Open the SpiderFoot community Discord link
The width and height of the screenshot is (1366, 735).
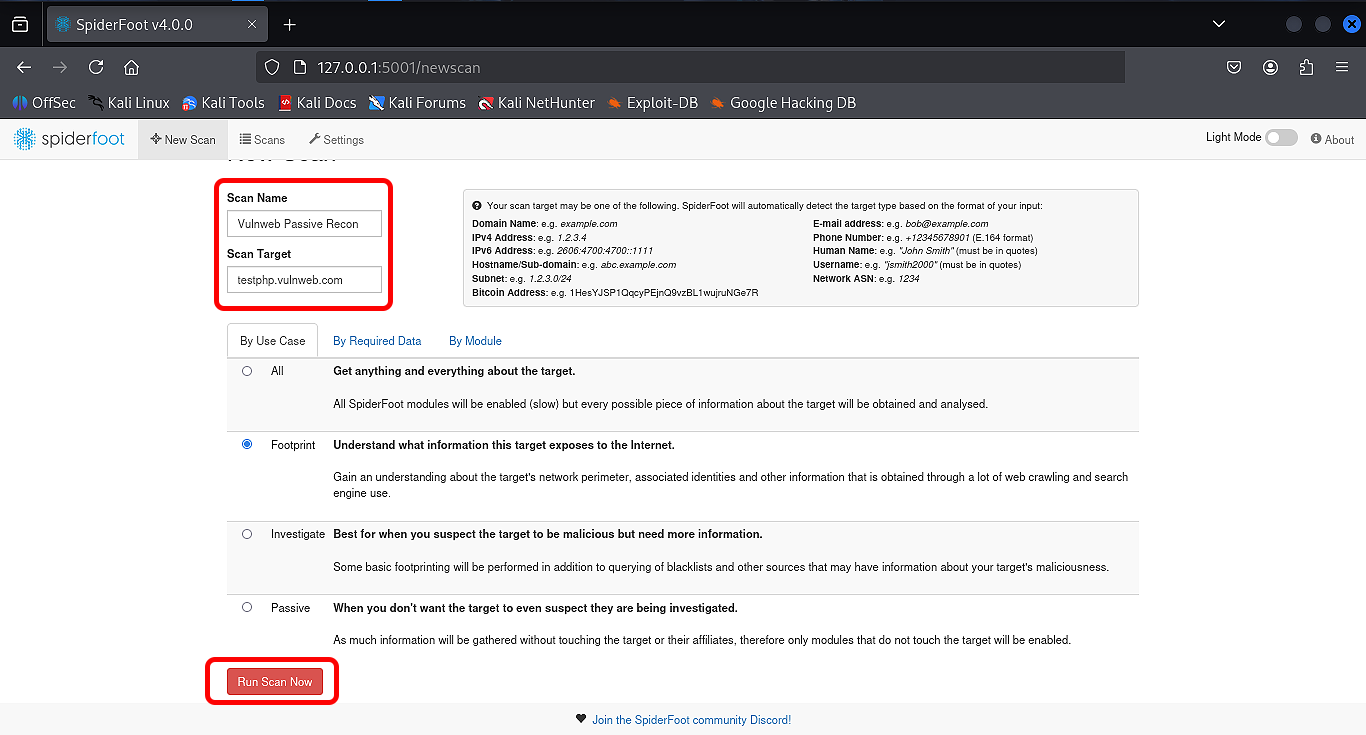click(691, 720)
